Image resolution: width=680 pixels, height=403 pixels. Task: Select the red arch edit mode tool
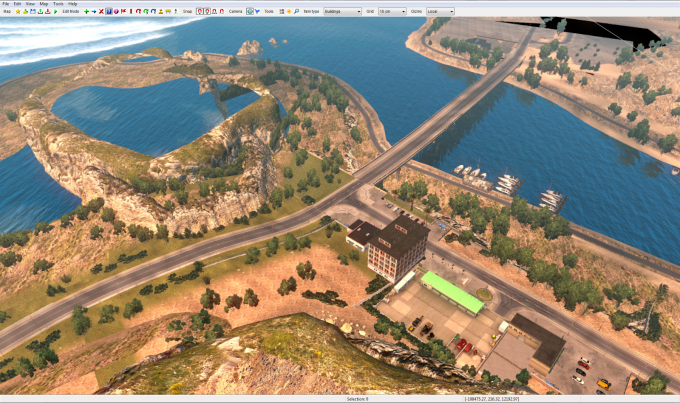138,11
